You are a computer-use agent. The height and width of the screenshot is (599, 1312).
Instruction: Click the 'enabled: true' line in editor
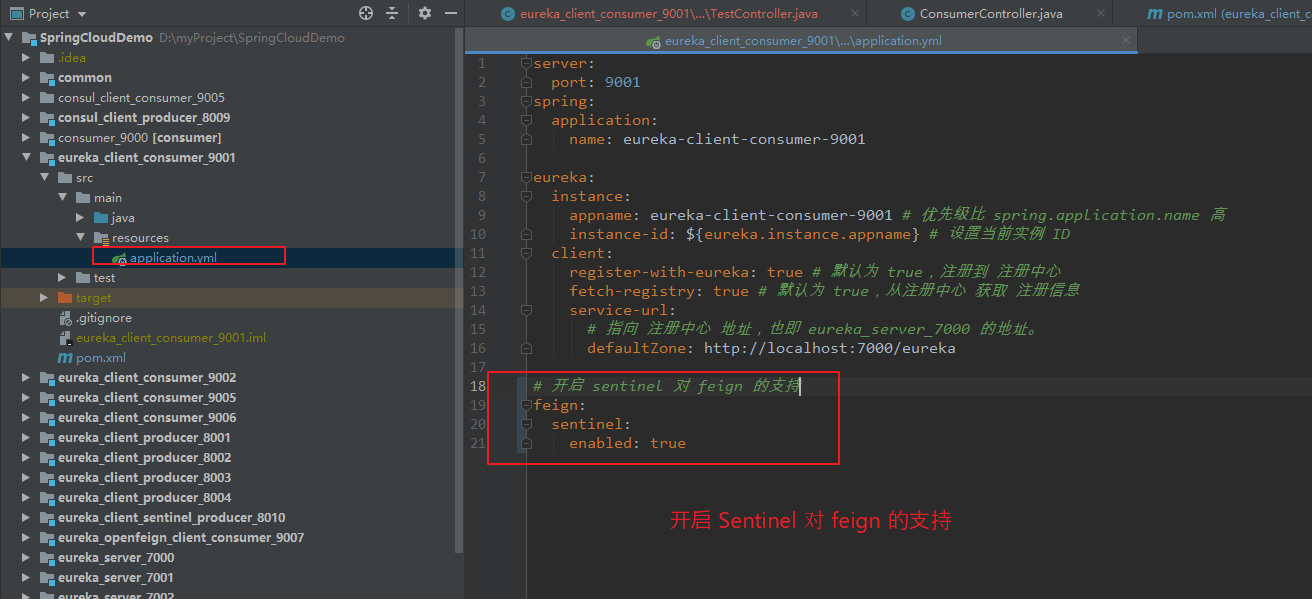point(627,443)
